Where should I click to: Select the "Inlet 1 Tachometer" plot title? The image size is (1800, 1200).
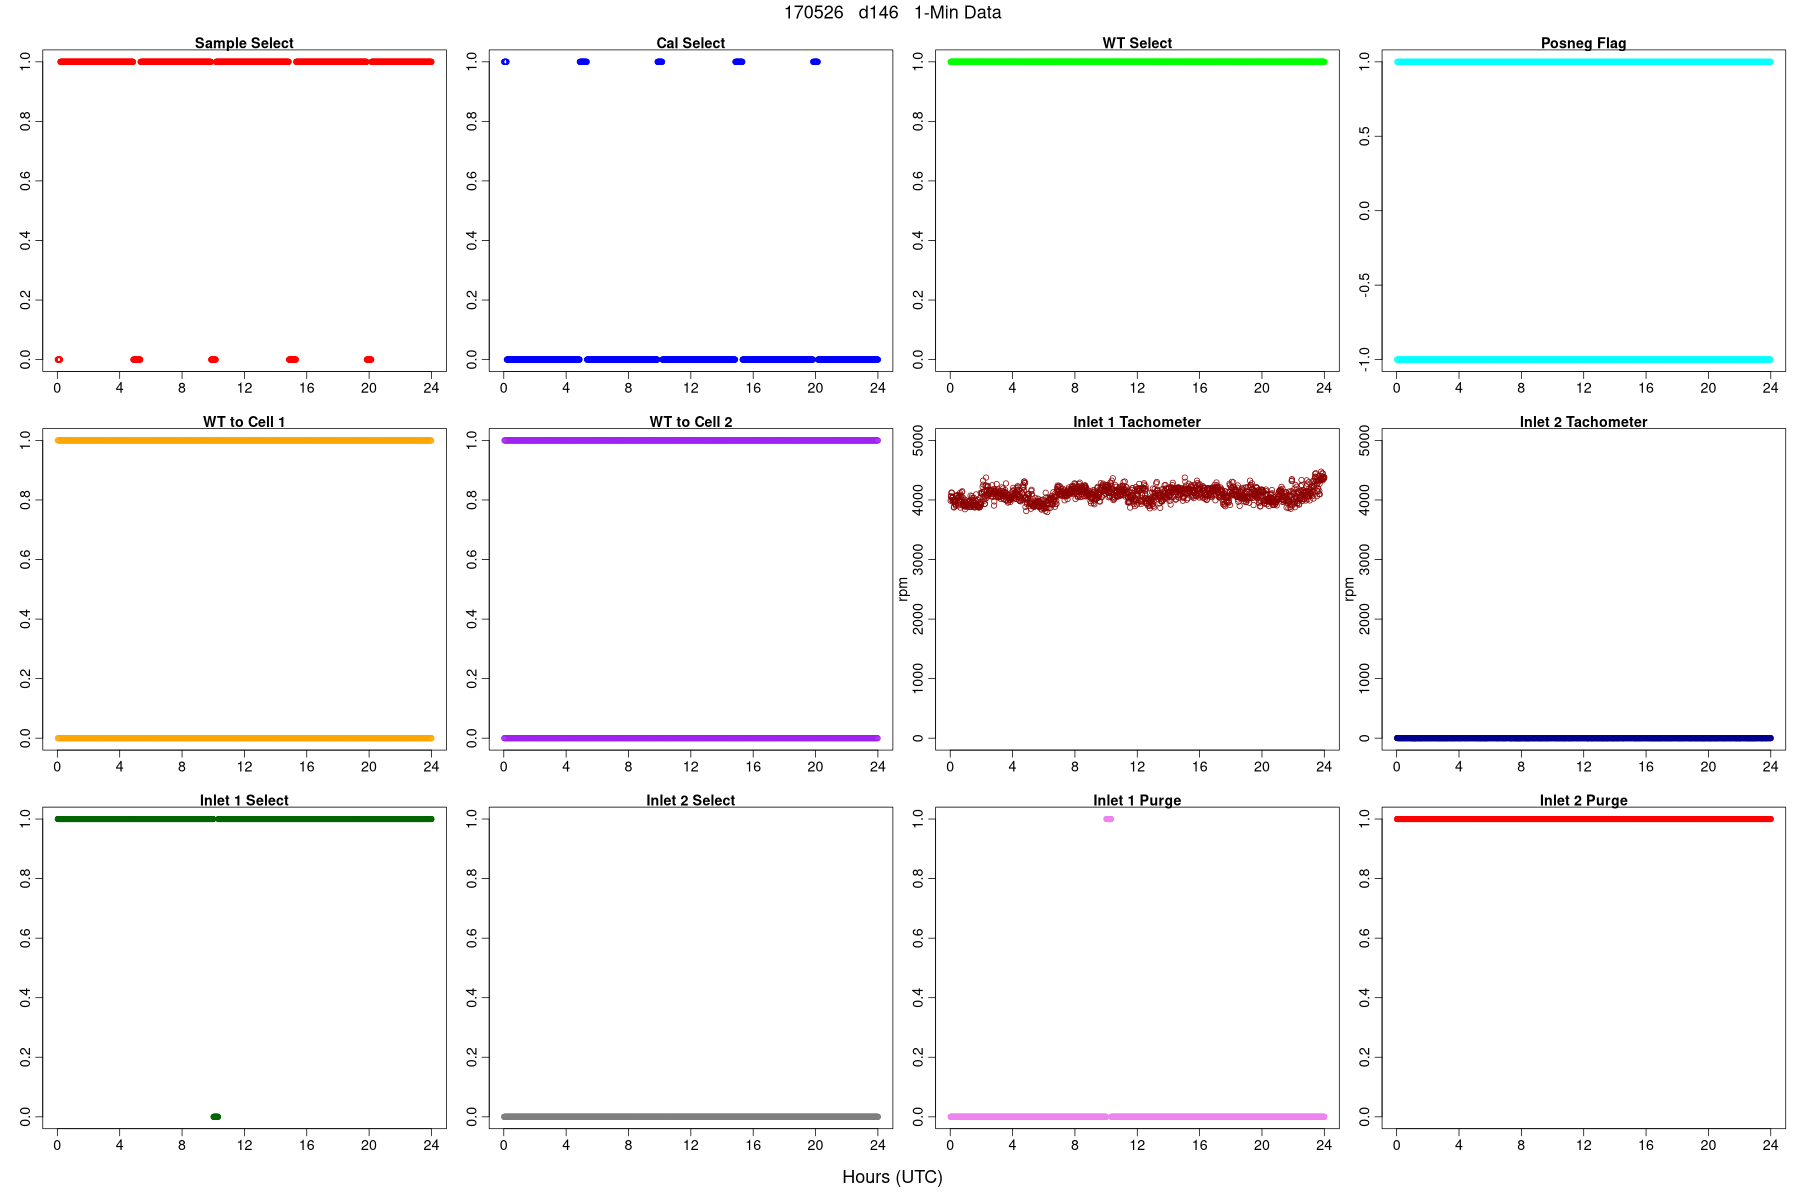[1137, 422]
